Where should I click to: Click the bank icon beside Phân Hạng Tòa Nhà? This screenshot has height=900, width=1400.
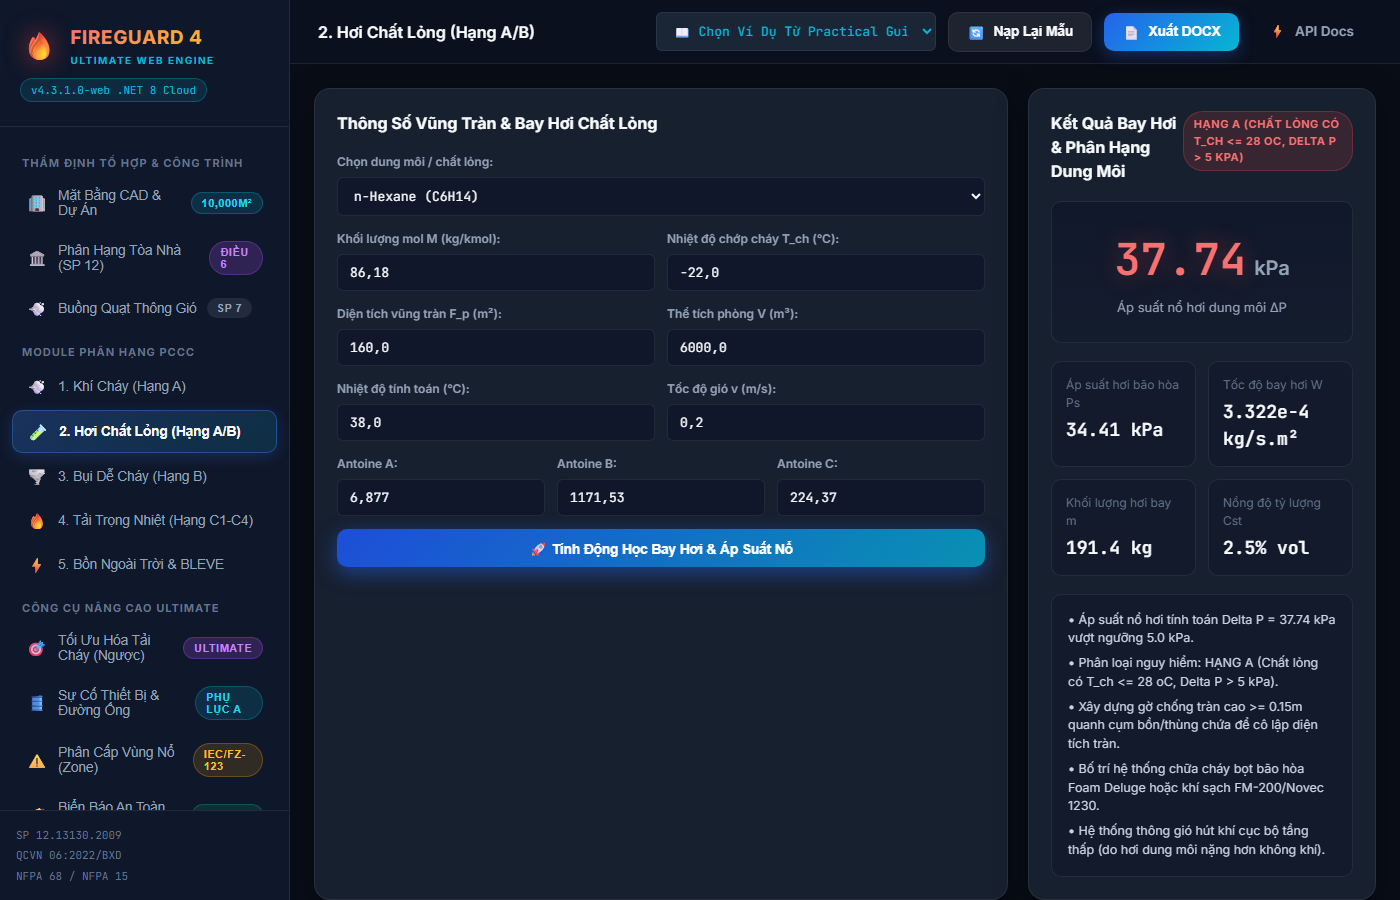point(37,258)
